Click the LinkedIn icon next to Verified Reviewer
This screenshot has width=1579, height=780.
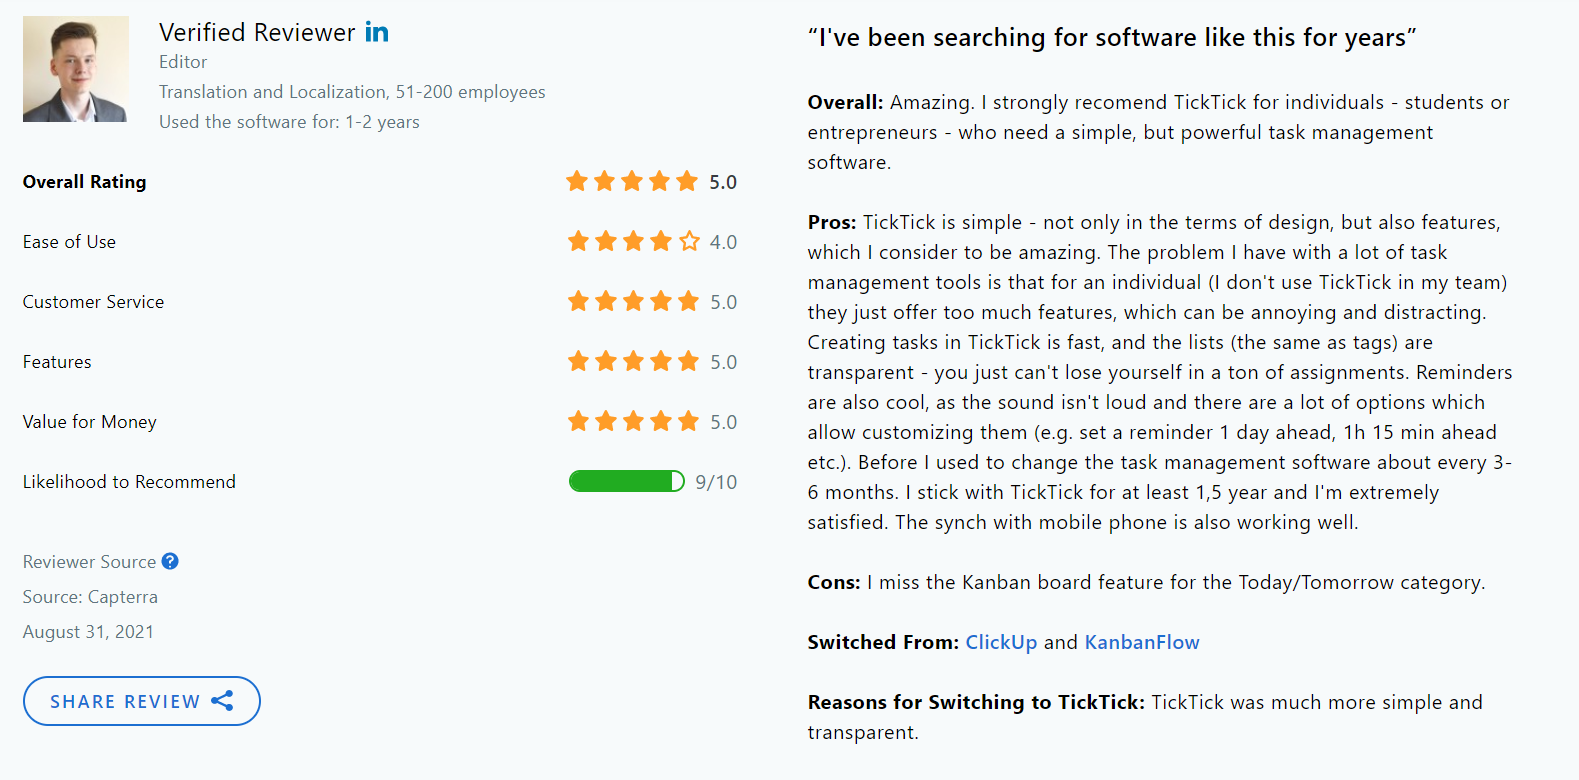coord(378,32)
